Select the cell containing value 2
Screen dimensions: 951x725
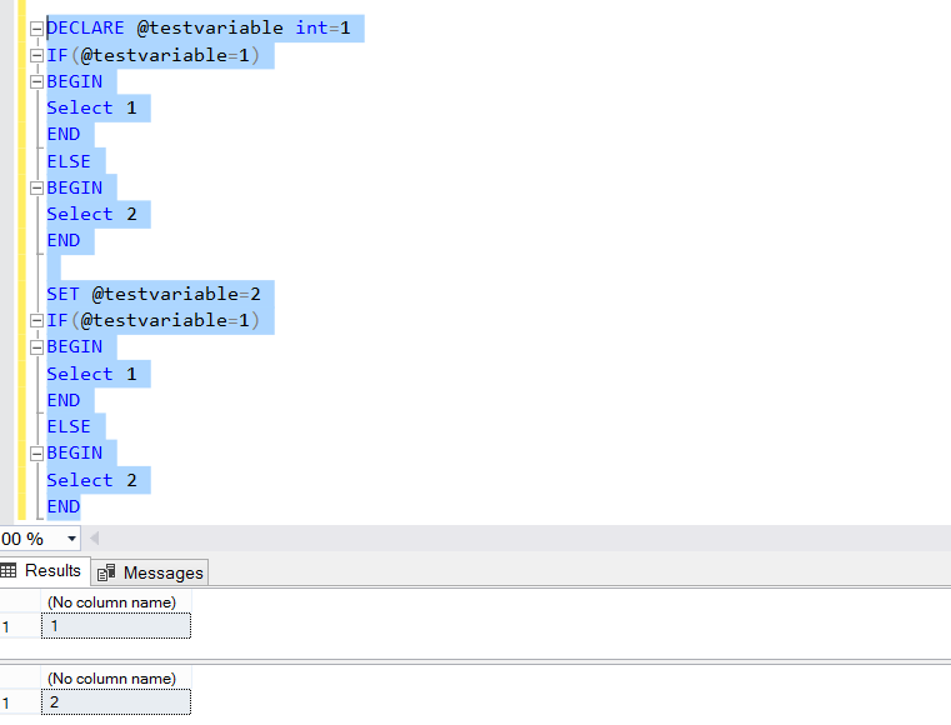click(116, 703)
